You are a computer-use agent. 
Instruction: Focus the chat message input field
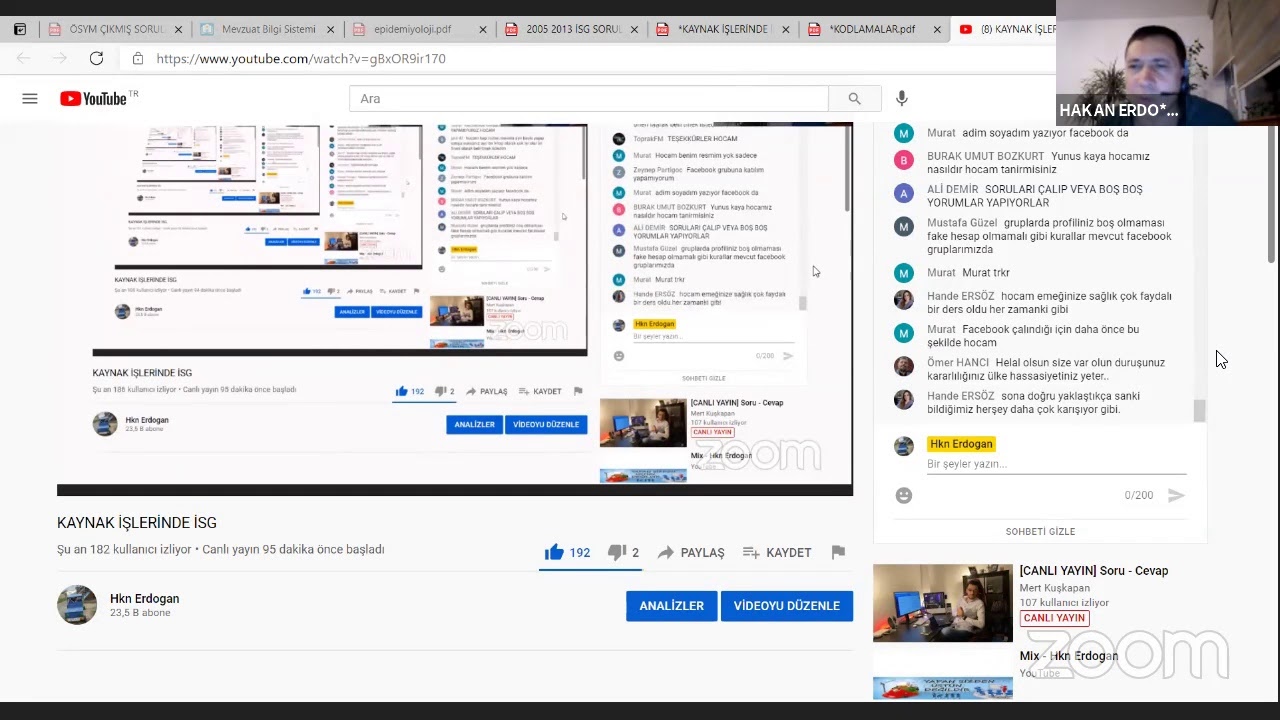1056,464
